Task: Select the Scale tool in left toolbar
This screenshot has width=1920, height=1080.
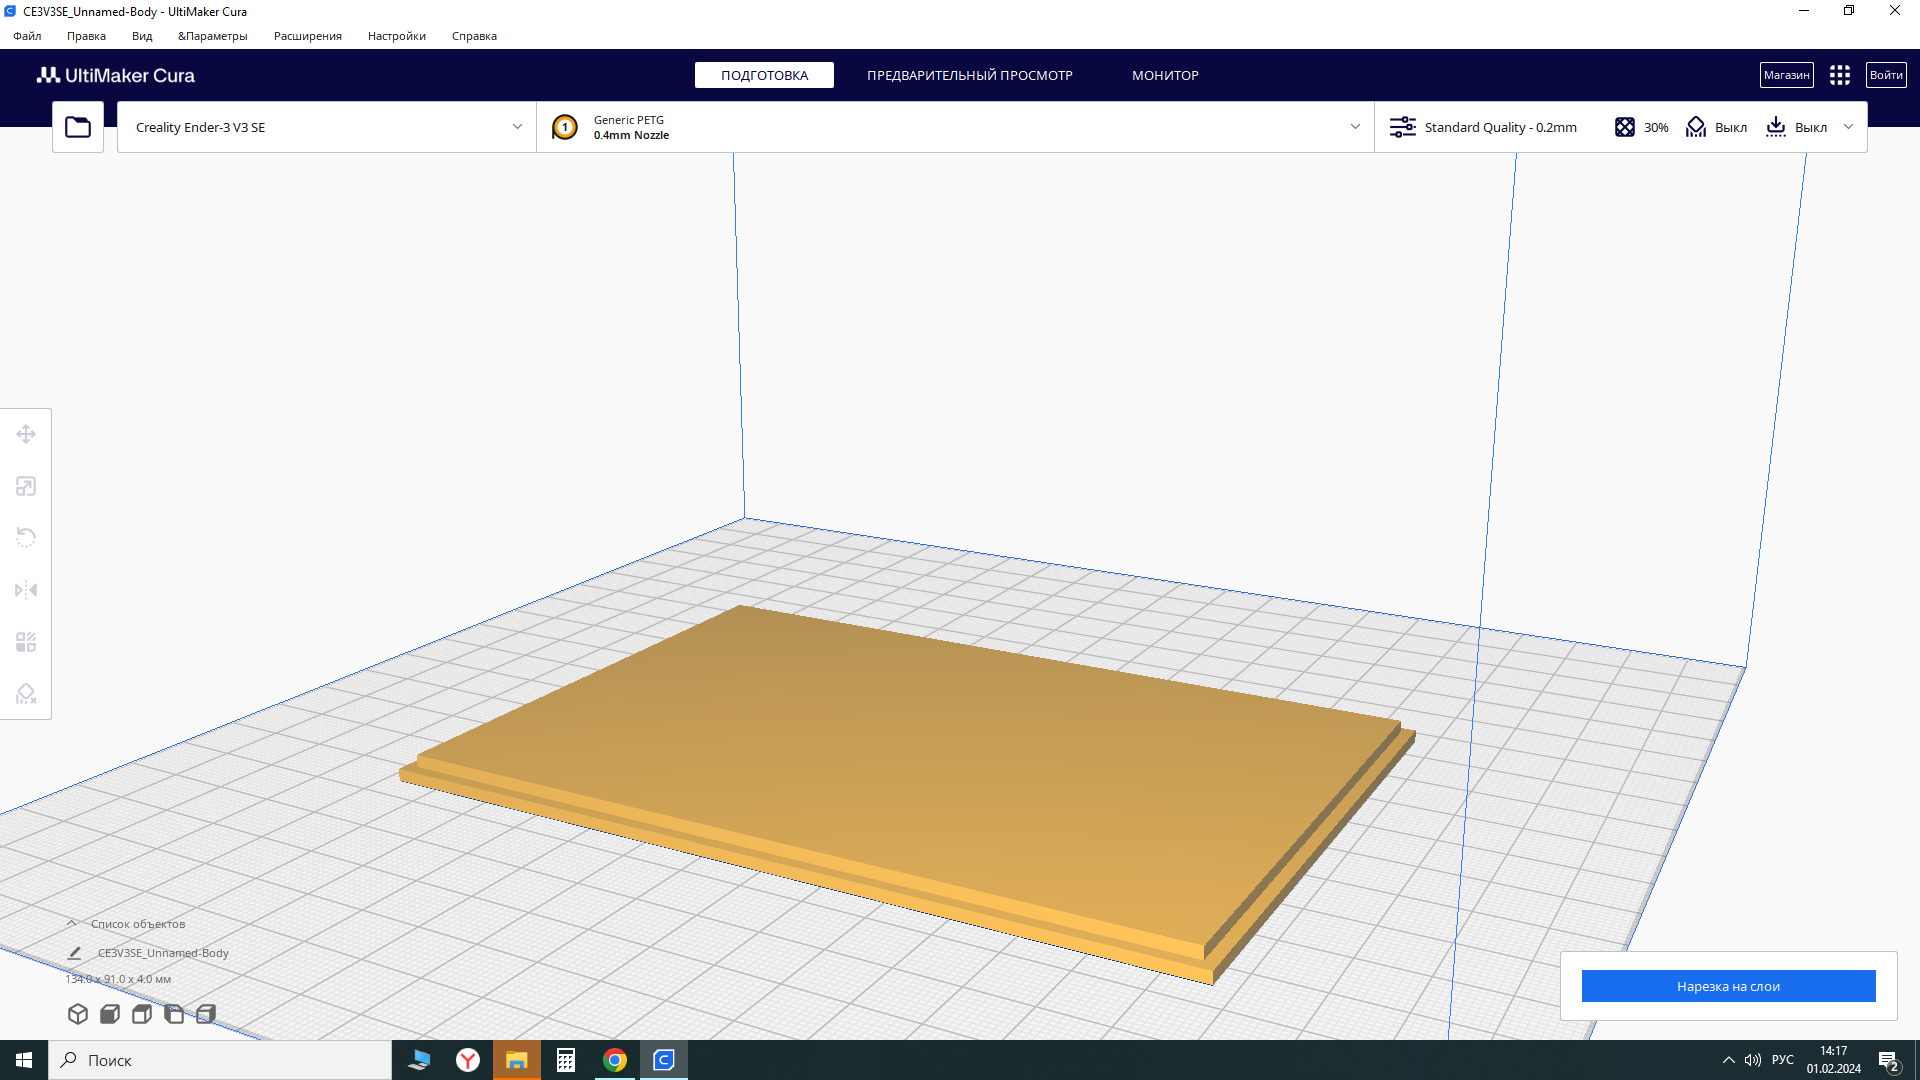Action: click(26, 486)
